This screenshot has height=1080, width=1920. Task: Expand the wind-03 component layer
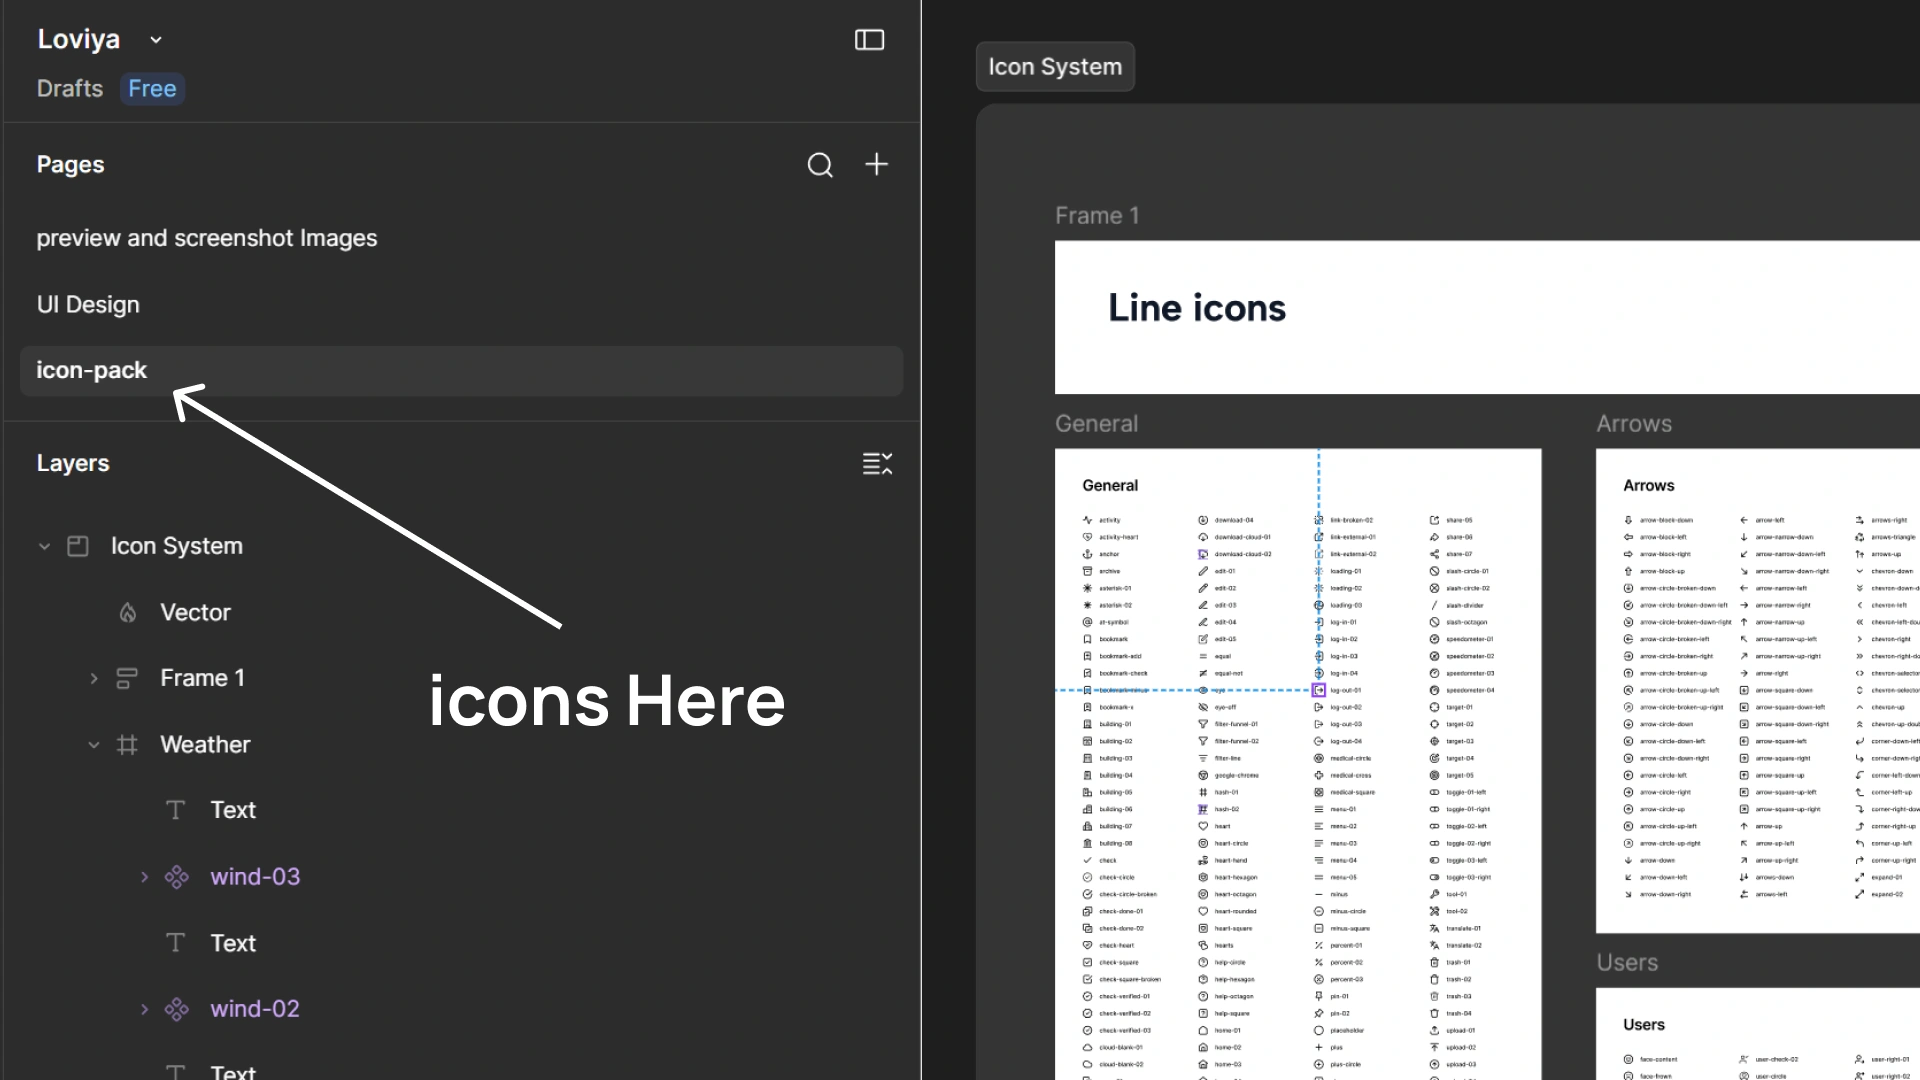144,877
